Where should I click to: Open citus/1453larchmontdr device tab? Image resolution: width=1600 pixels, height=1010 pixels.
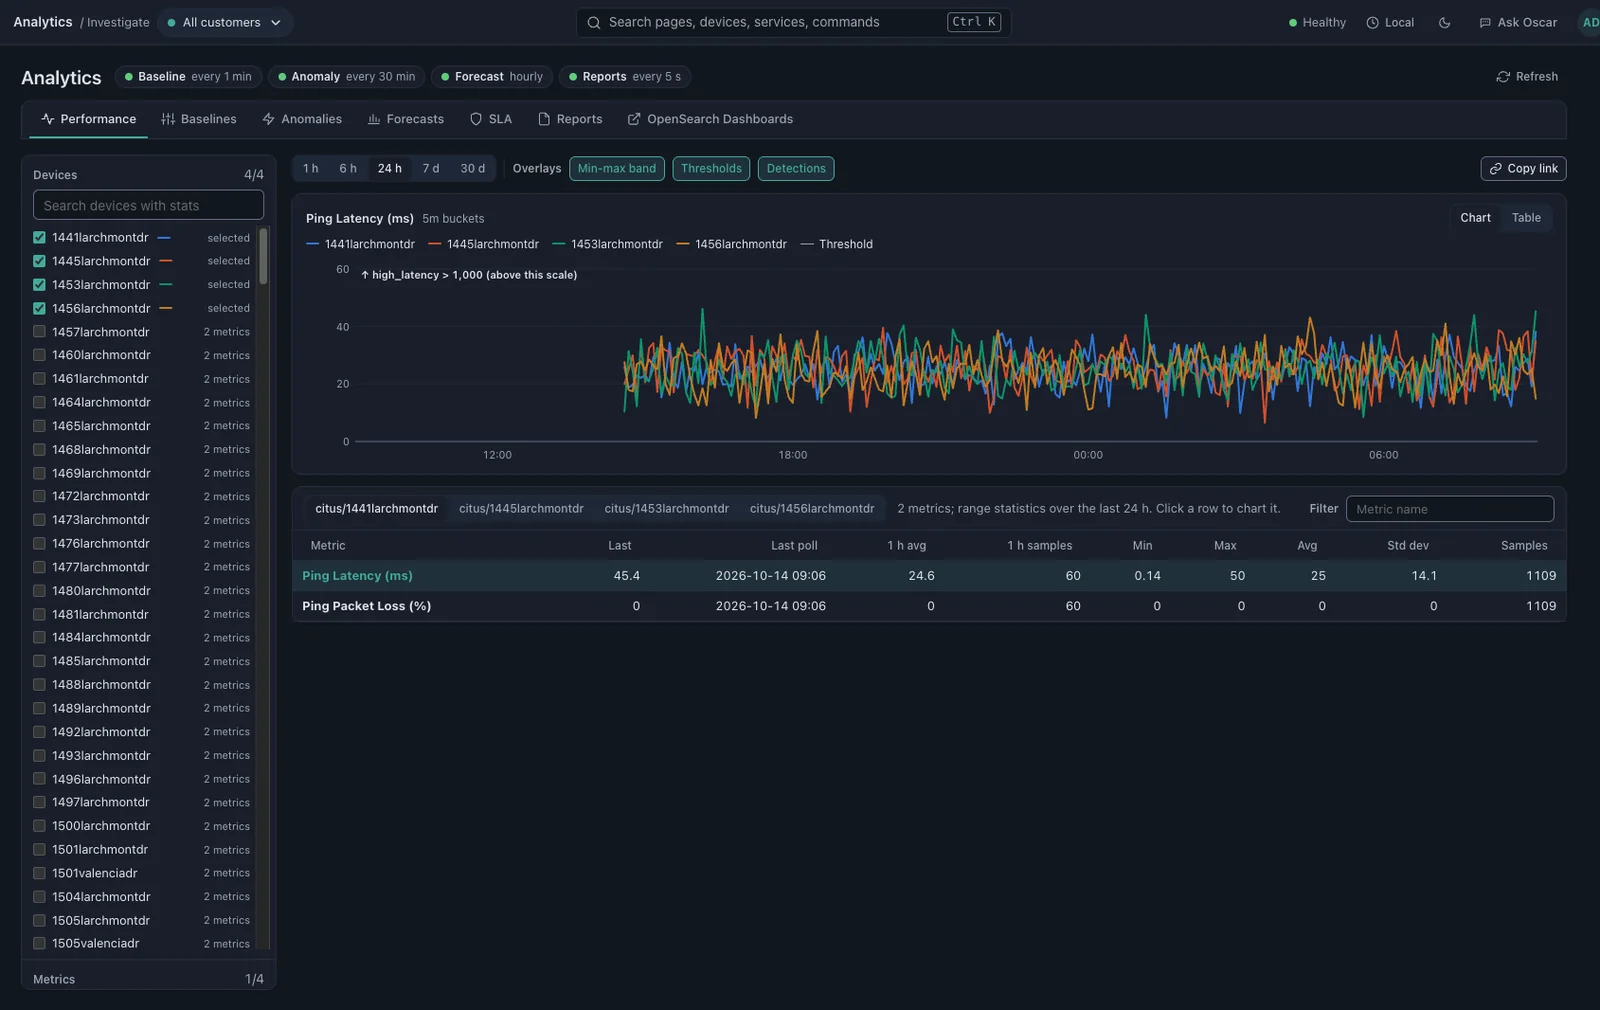pyautogui.click(x=666, y=509)
